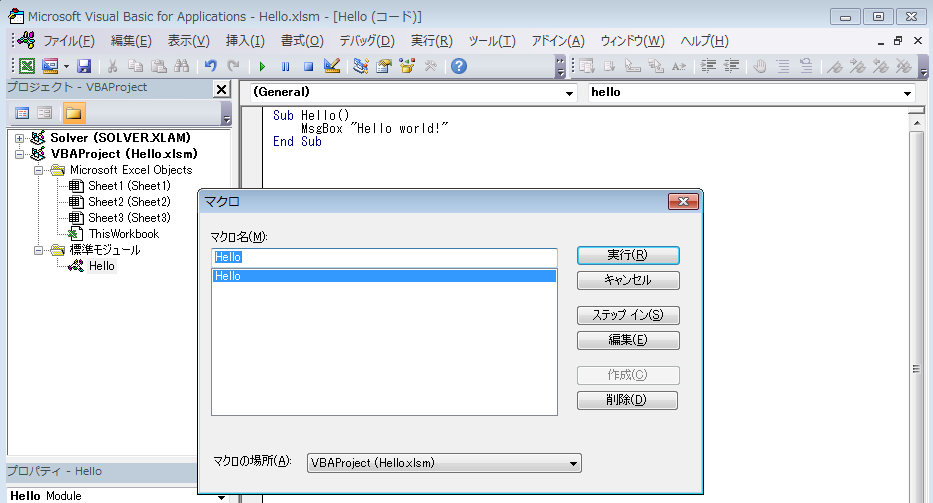Click the Uncomment Block icon
This screenshot has width=933, height=503.
tap(806, 66)
